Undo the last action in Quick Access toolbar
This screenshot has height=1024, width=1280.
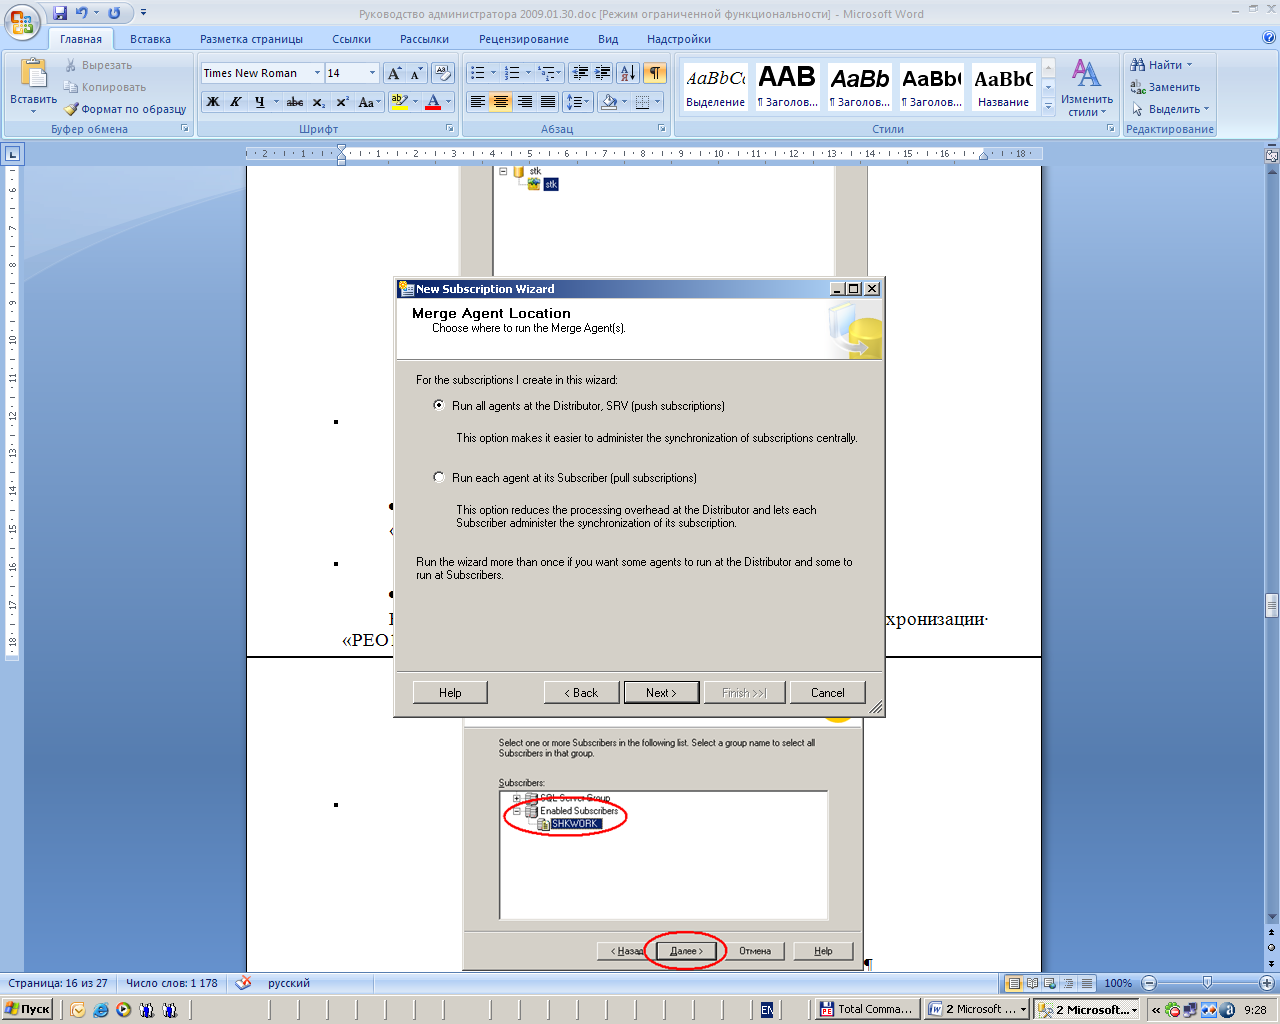[x=82, y=13]
